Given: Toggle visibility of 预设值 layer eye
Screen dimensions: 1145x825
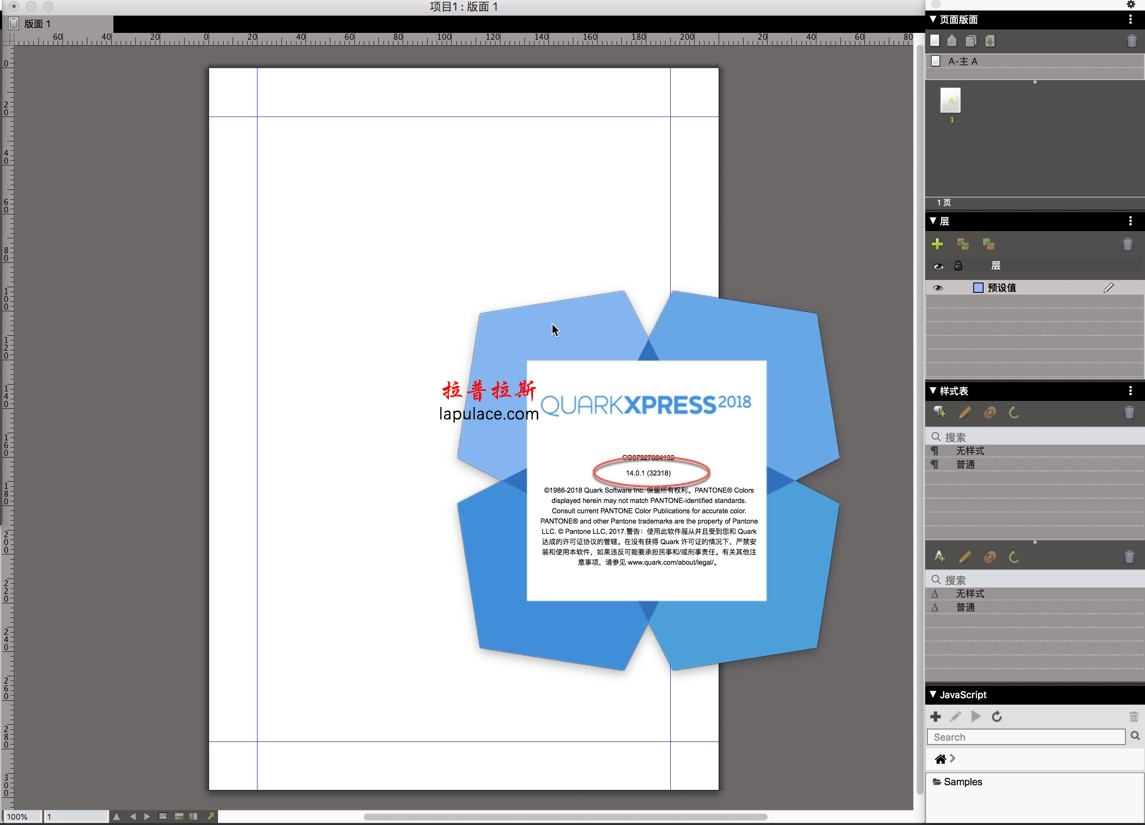Looking at the screenshot, I should tap(938, 288).
